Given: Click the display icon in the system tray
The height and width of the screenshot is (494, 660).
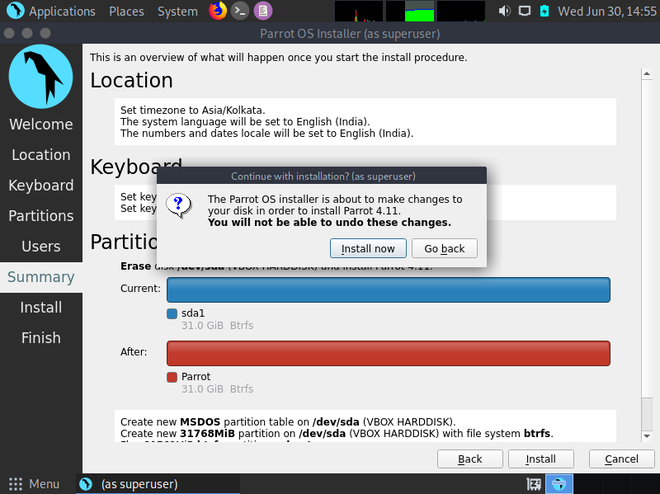Looking at the screenshot, I should (524, 11).
